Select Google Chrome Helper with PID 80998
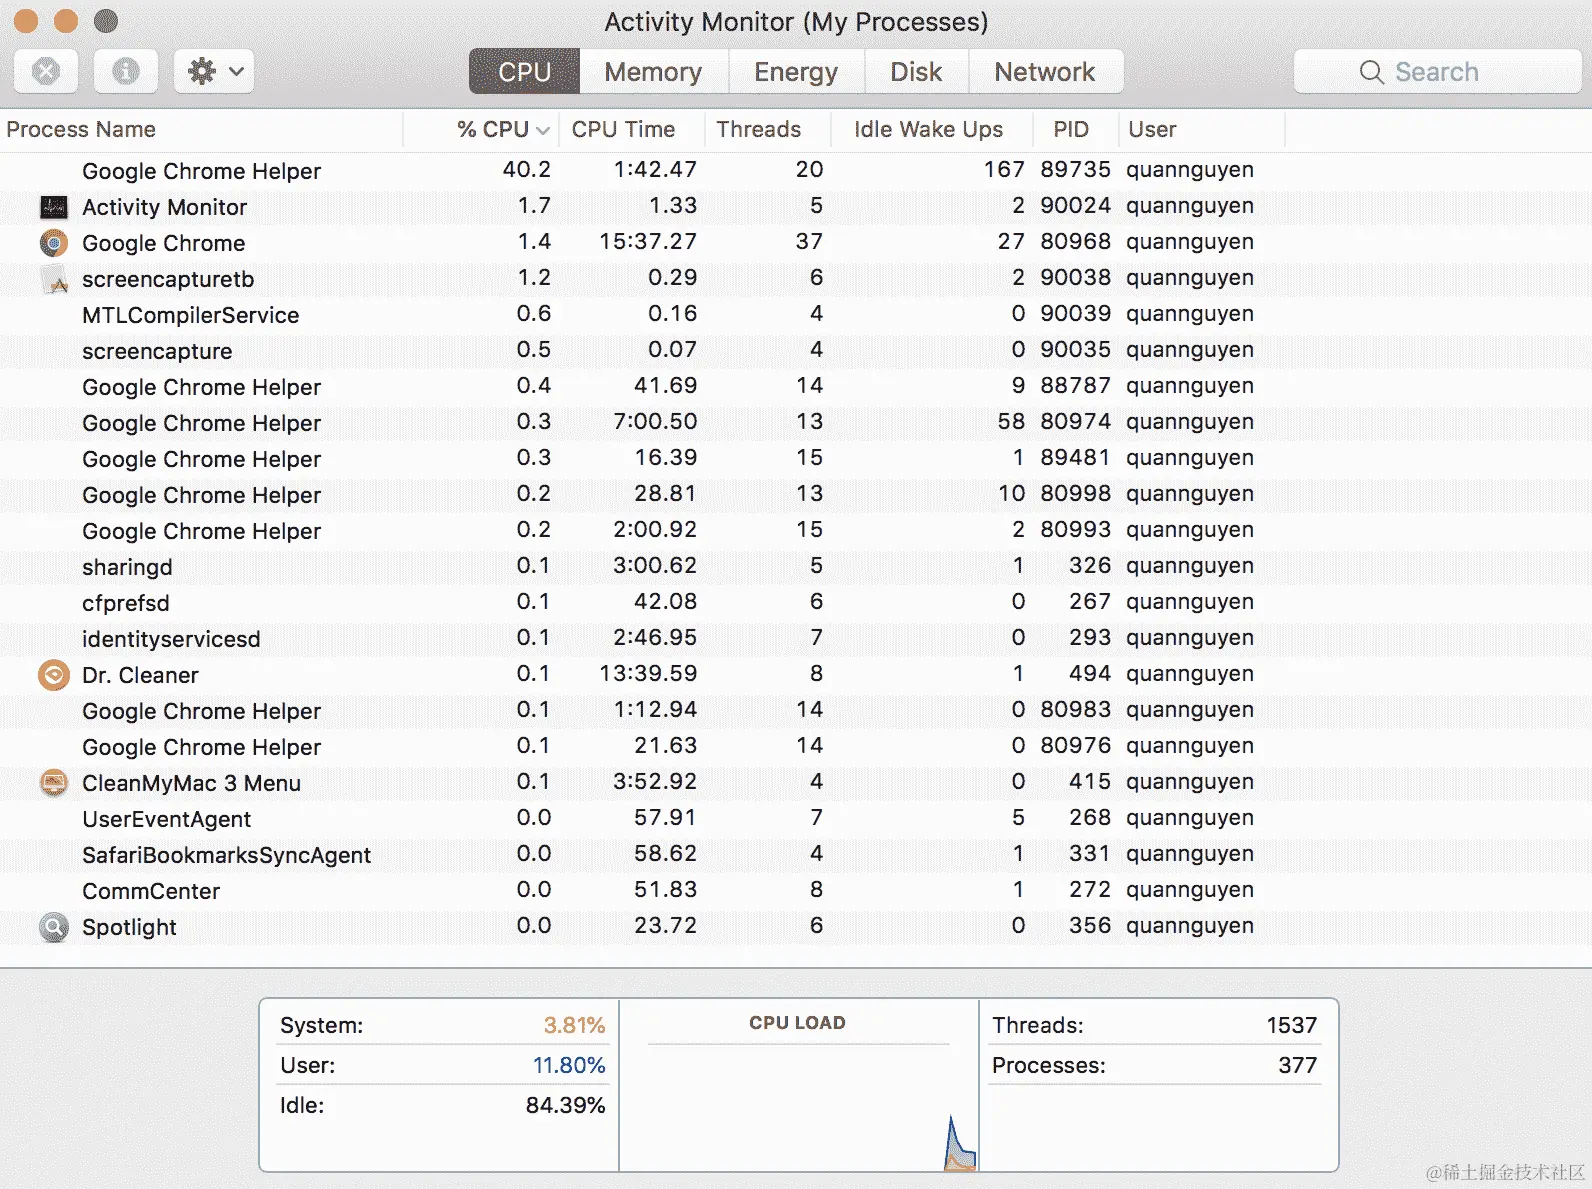1592x1189 pixels. (x=796, y=495)
